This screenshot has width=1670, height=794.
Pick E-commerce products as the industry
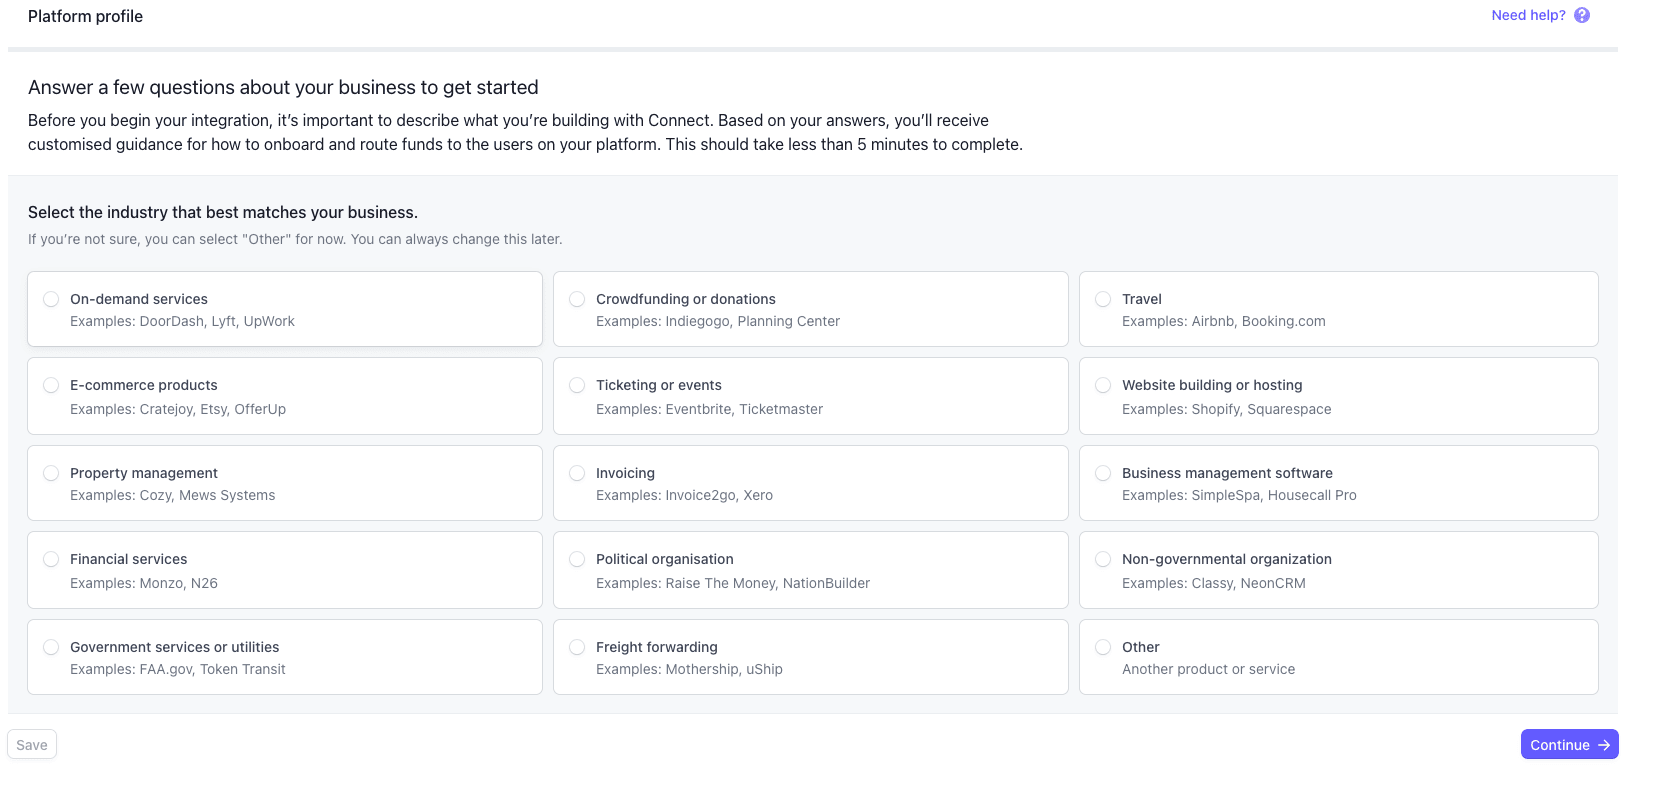[x=51, y=385]
